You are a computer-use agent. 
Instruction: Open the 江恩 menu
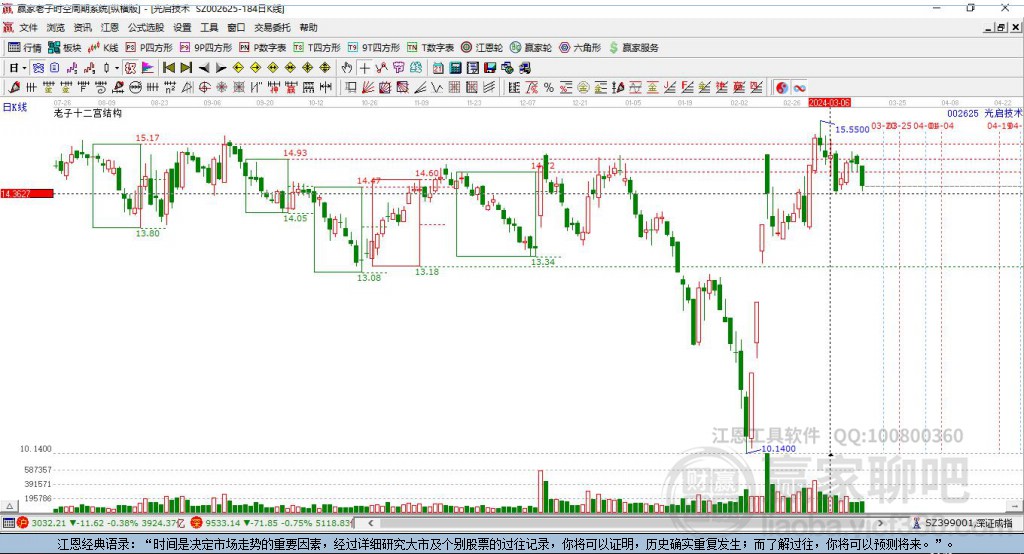coord(110,27)
